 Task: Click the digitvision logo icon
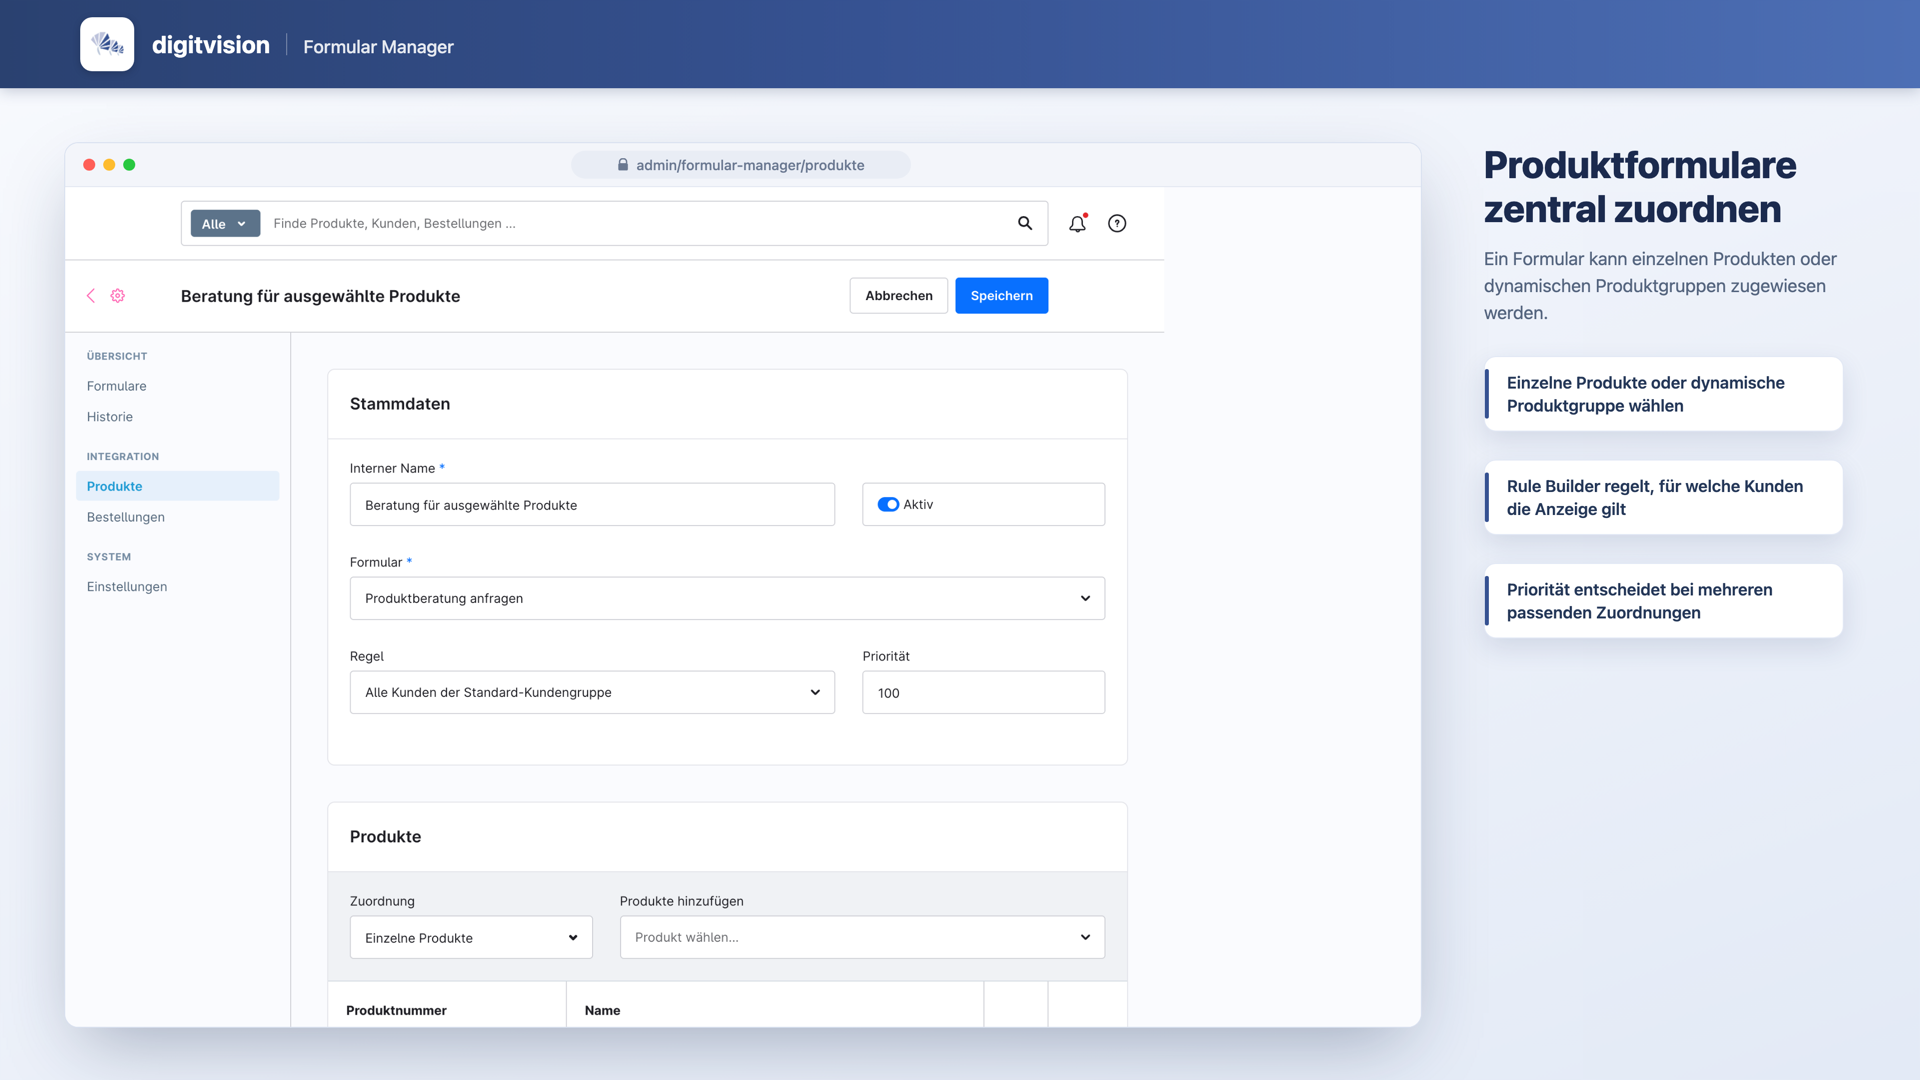pyautogui.click(x=107, y=44)
